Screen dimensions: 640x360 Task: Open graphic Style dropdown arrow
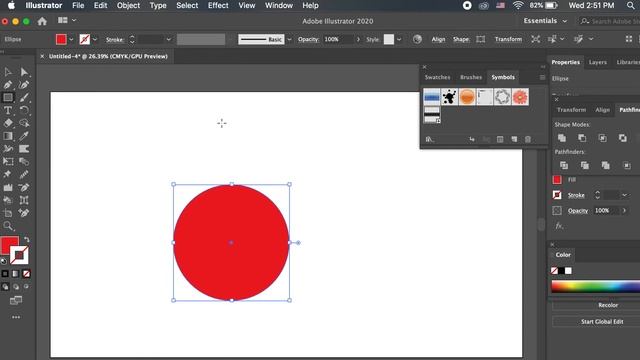(x=399, y=40)
